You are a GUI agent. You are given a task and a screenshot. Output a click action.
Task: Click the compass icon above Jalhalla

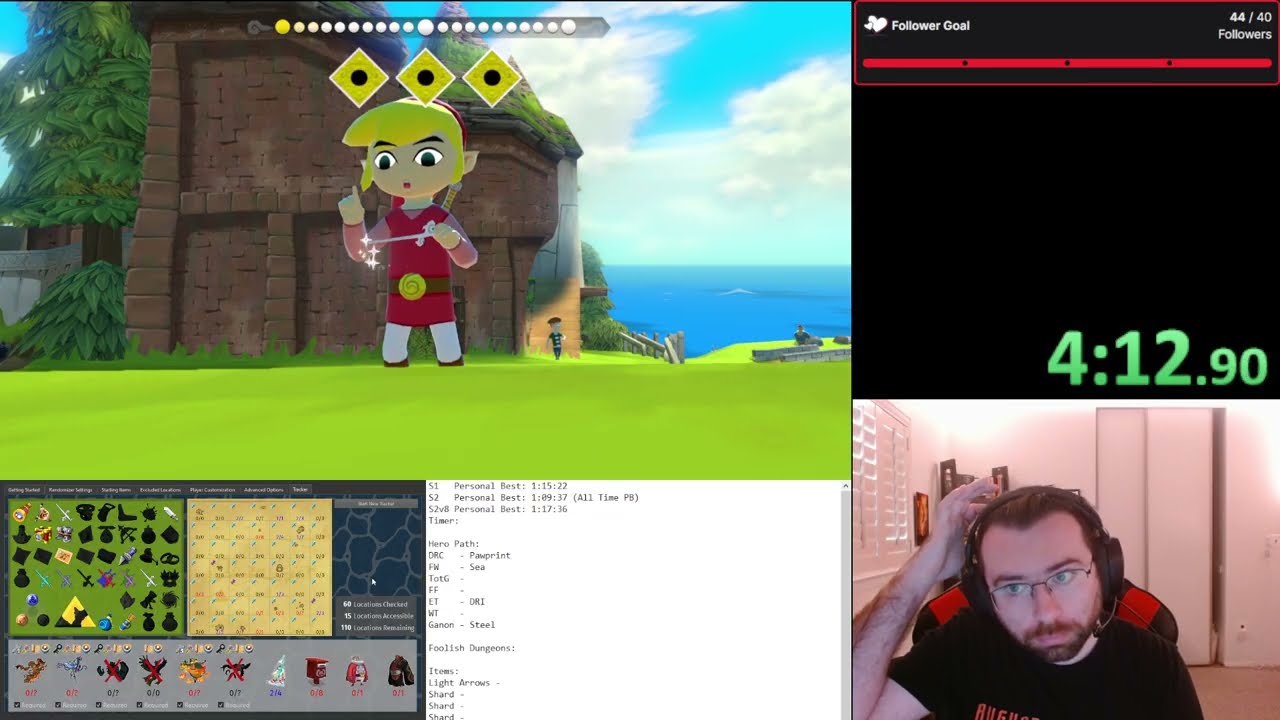pos(209,648)
